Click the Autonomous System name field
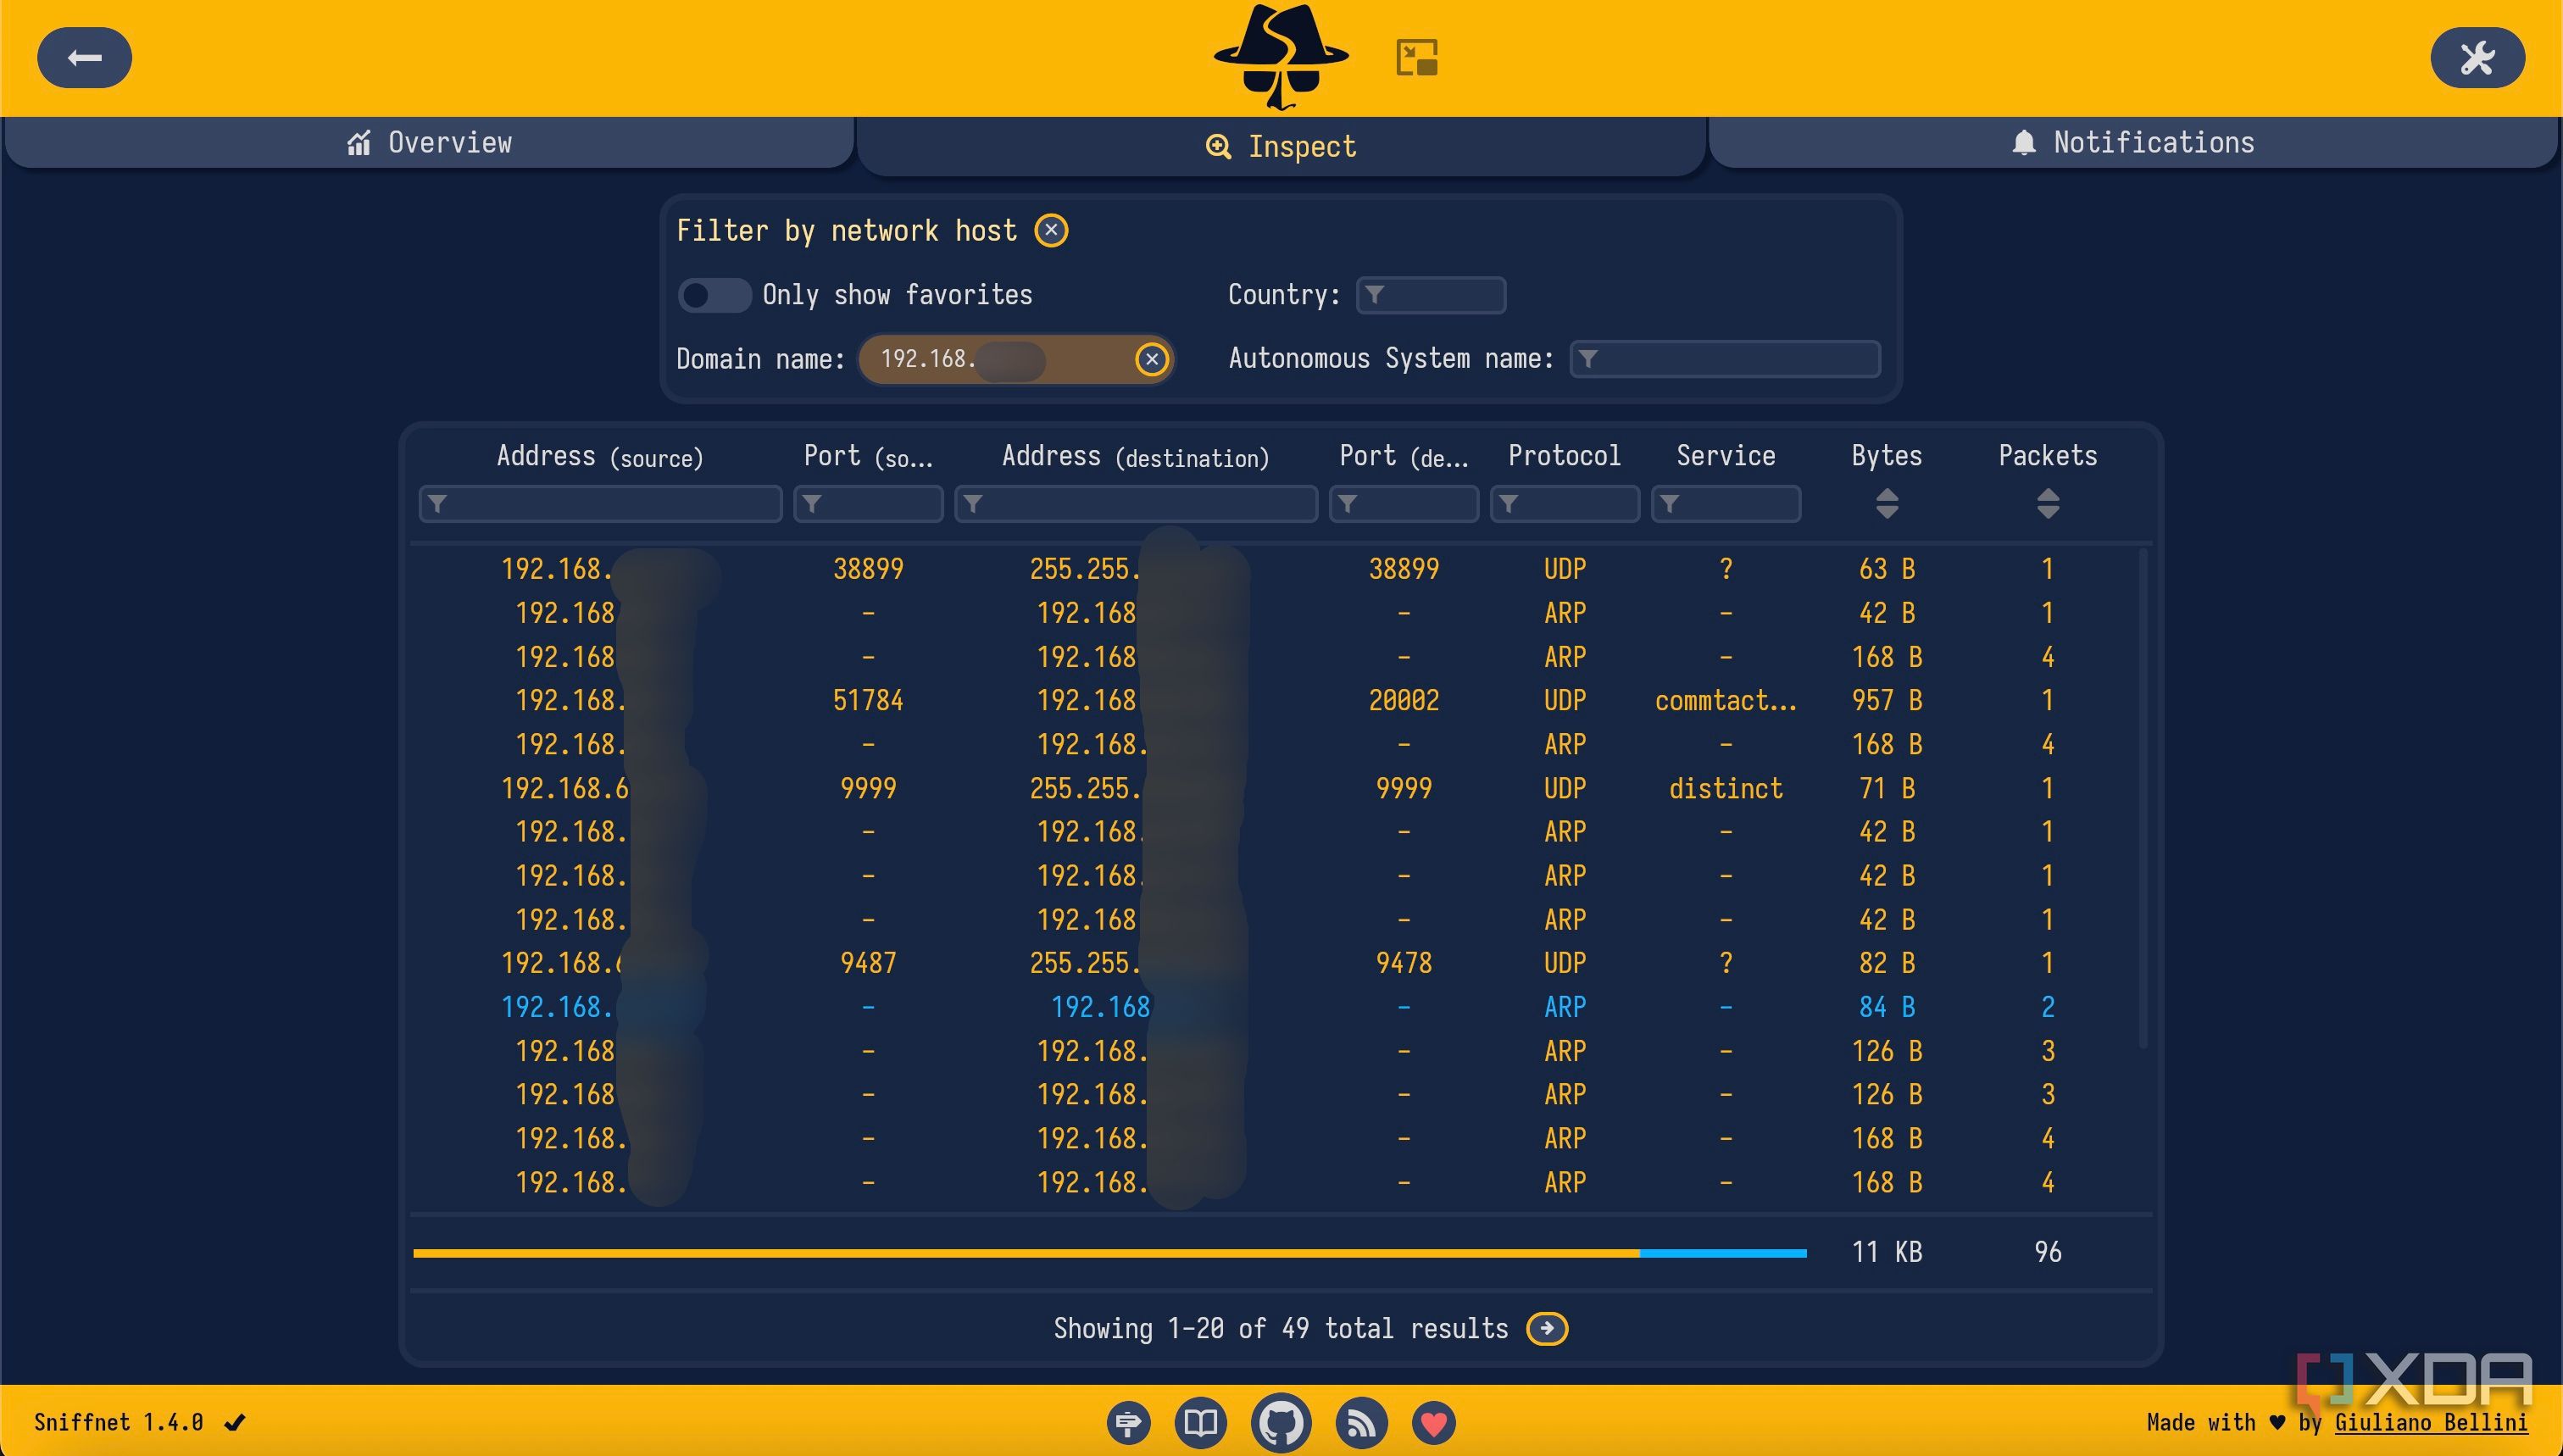2563x1456 pixels. point(1725,359)
